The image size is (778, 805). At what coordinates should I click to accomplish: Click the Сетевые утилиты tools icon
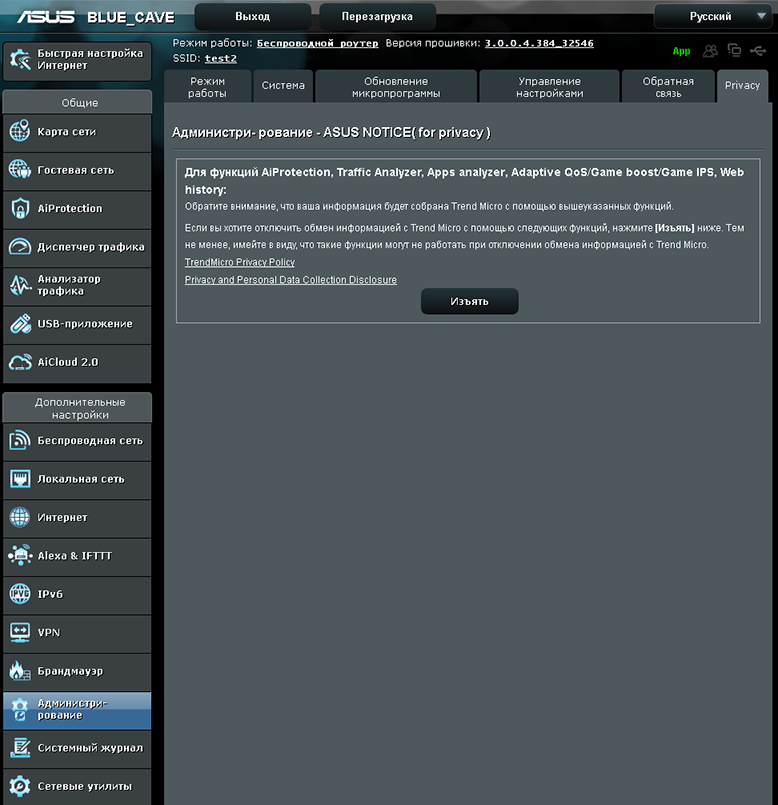click(x=20, y=786)
